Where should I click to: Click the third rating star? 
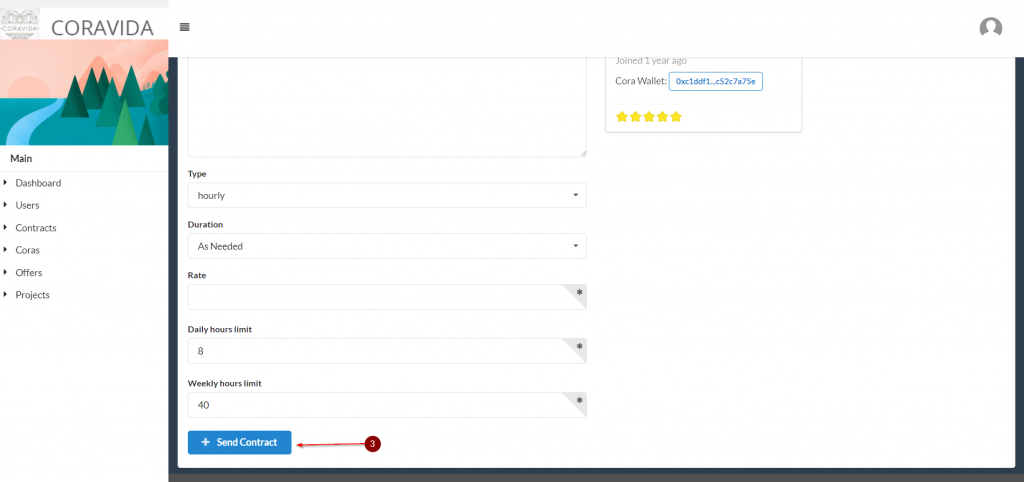tap(648, 117)
